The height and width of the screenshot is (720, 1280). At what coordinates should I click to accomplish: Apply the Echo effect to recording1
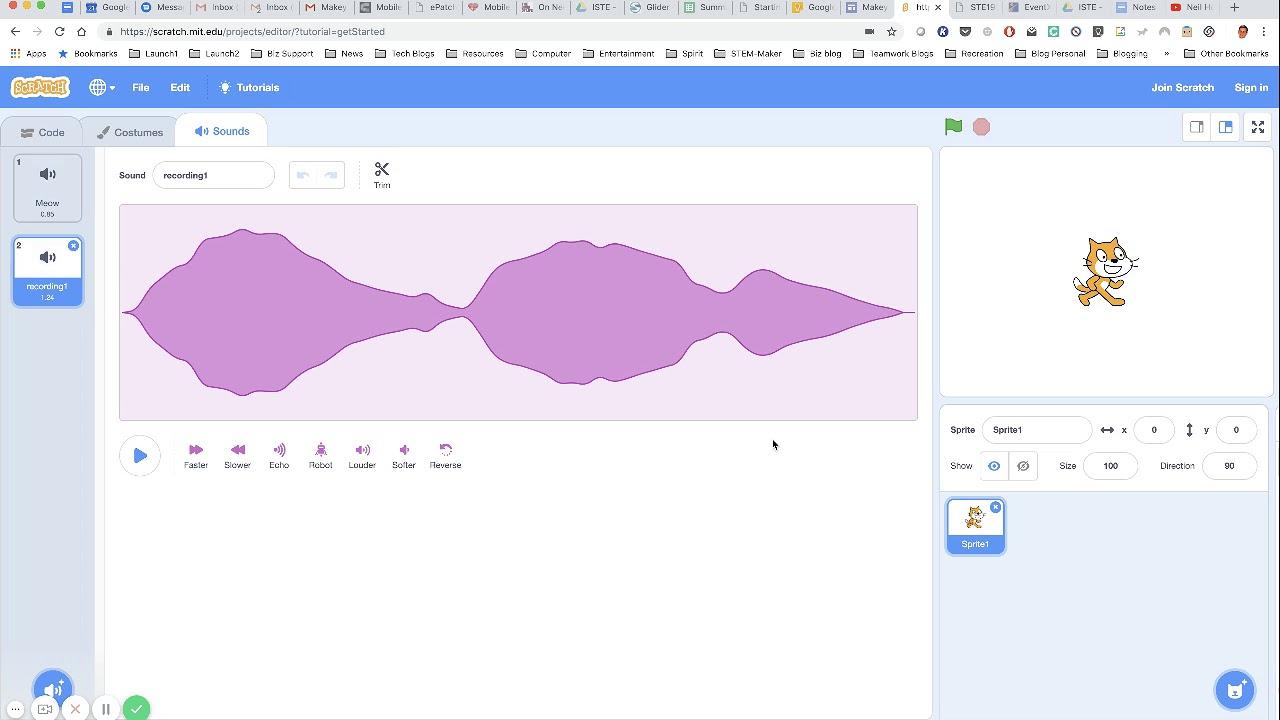[x=279, y=455]
